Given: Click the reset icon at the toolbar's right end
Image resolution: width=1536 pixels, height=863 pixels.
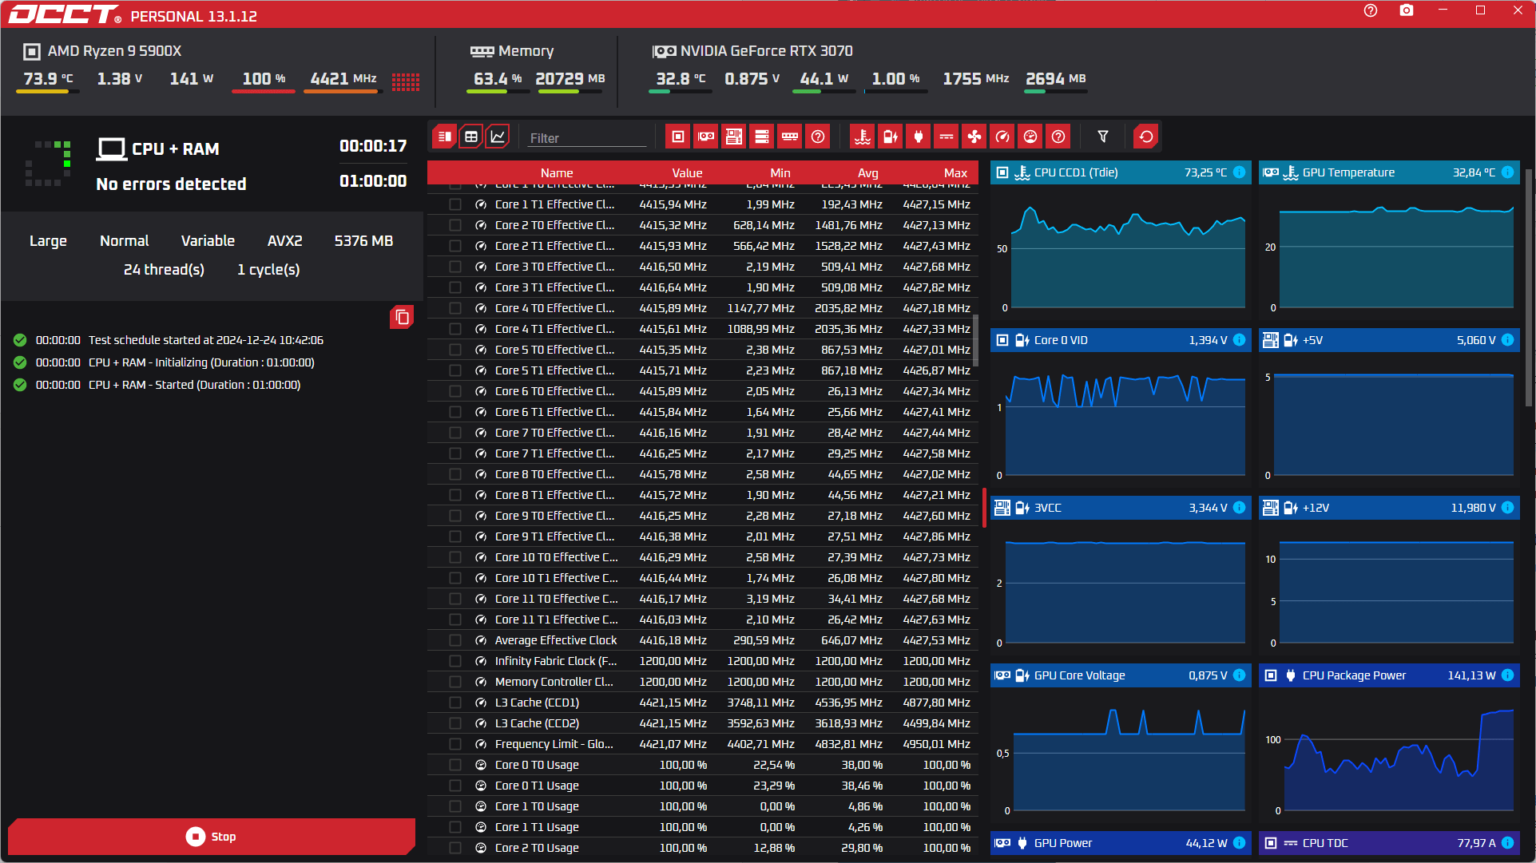Looking at the screenshot, I should click(1145, 136).
